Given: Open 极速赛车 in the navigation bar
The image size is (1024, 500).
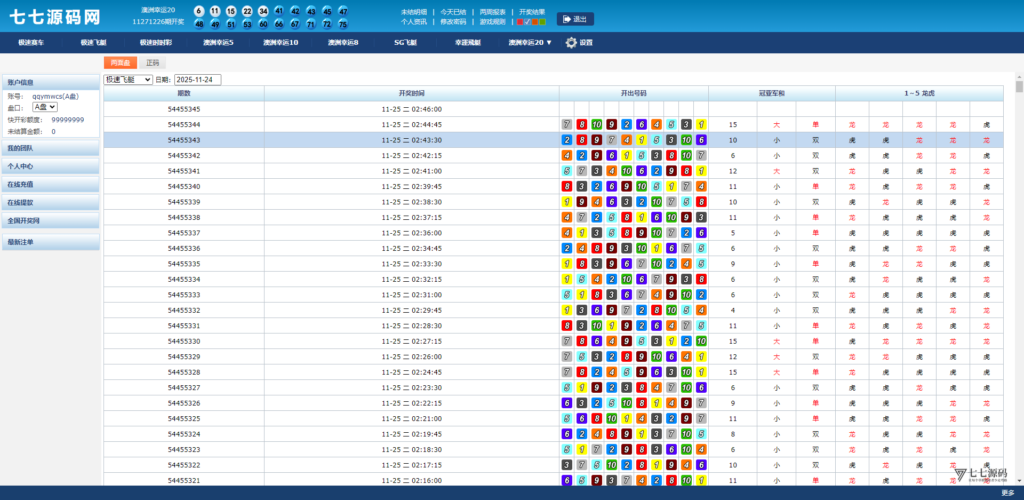Looking at the screenshot, I should (32, 43).
